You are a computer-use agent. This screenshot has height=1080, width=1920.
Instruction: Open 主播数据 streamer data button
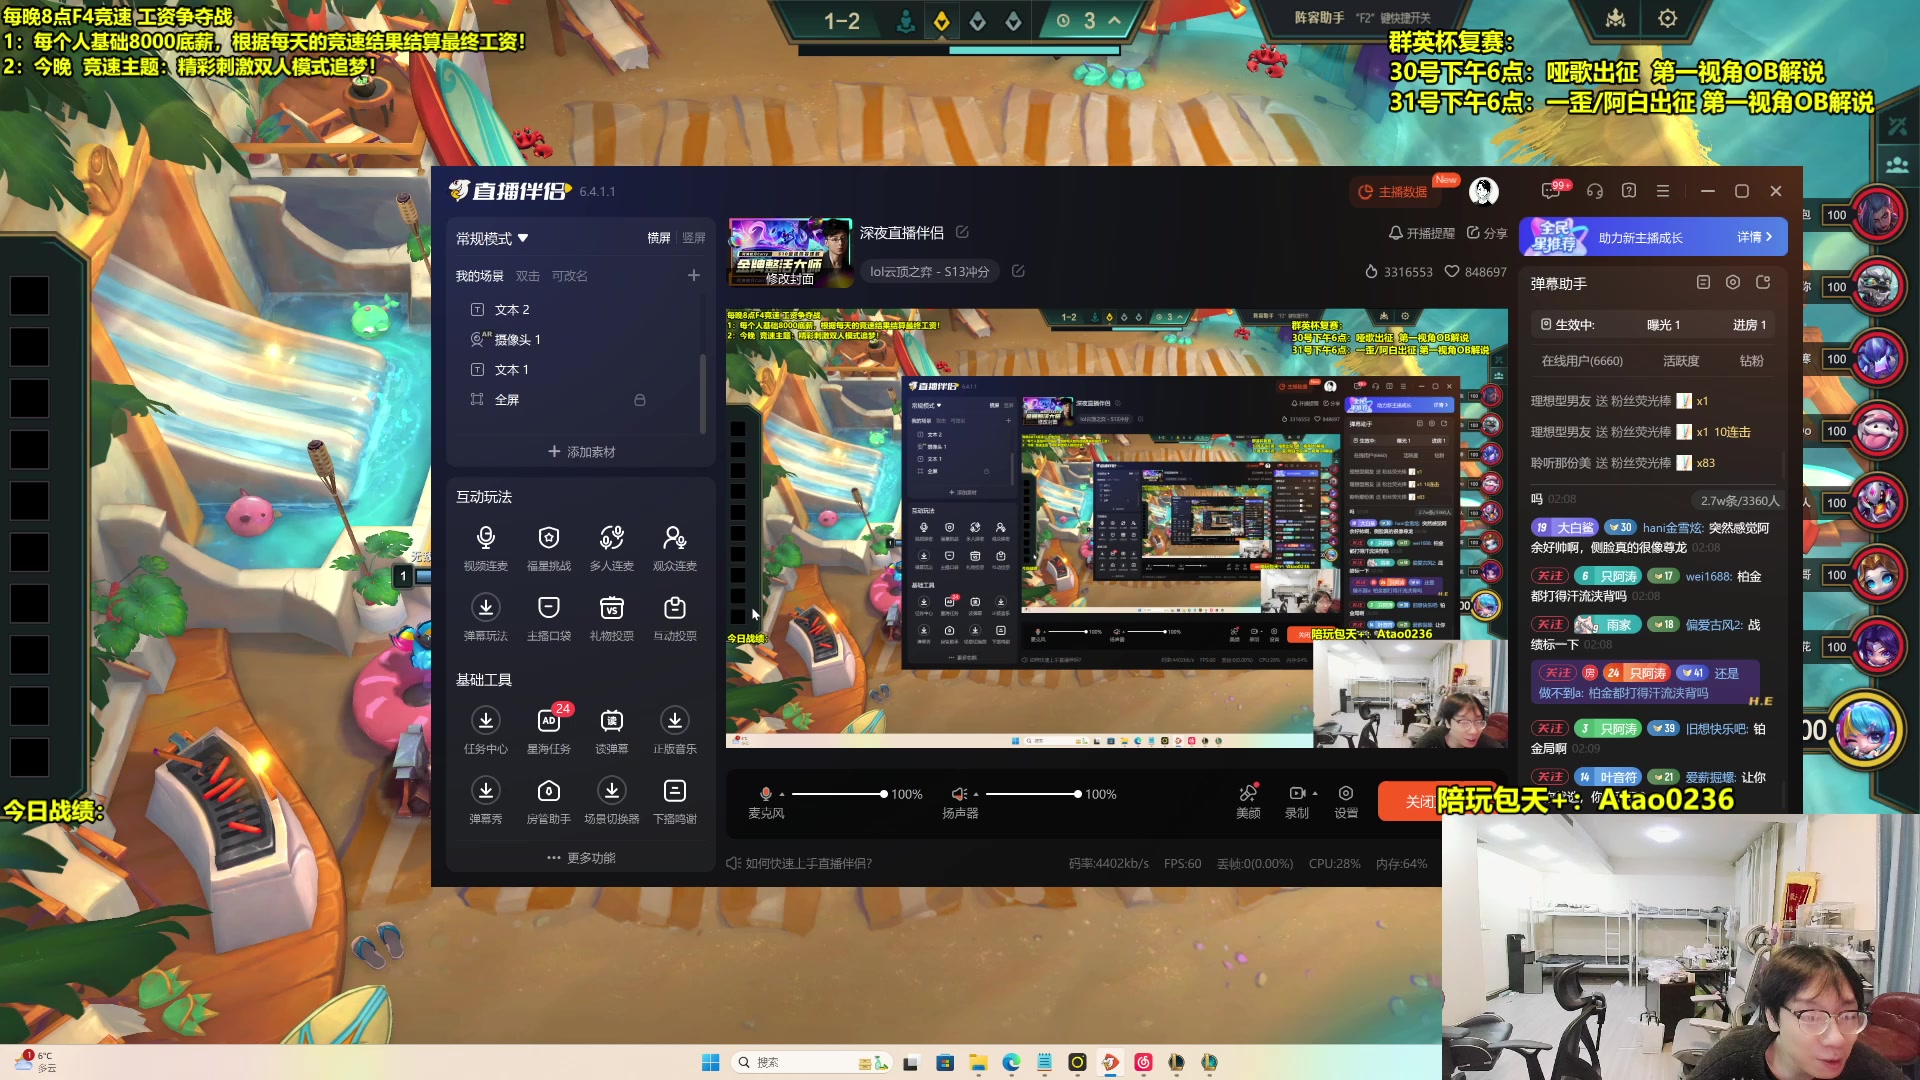point(1393,192)
